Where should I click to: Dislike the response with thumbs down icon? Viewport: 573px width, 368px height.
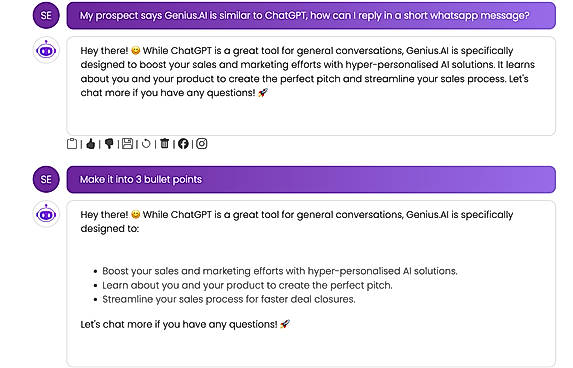tap(109, 144)
